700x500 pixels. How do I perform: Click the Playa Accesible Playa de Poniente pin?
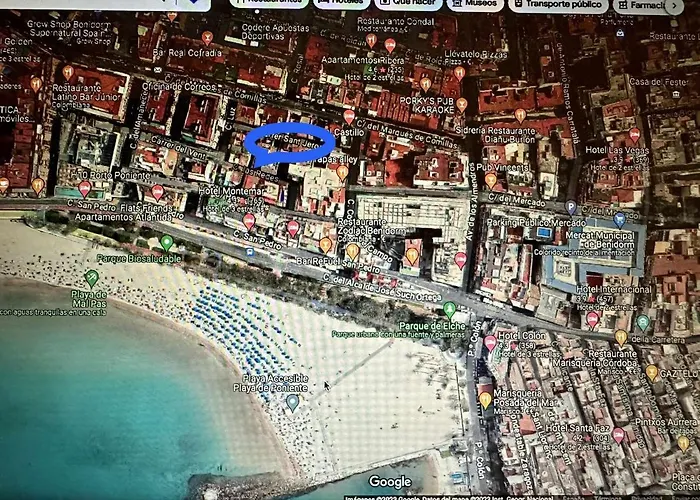pyautogui.click(x=292, y=402)
